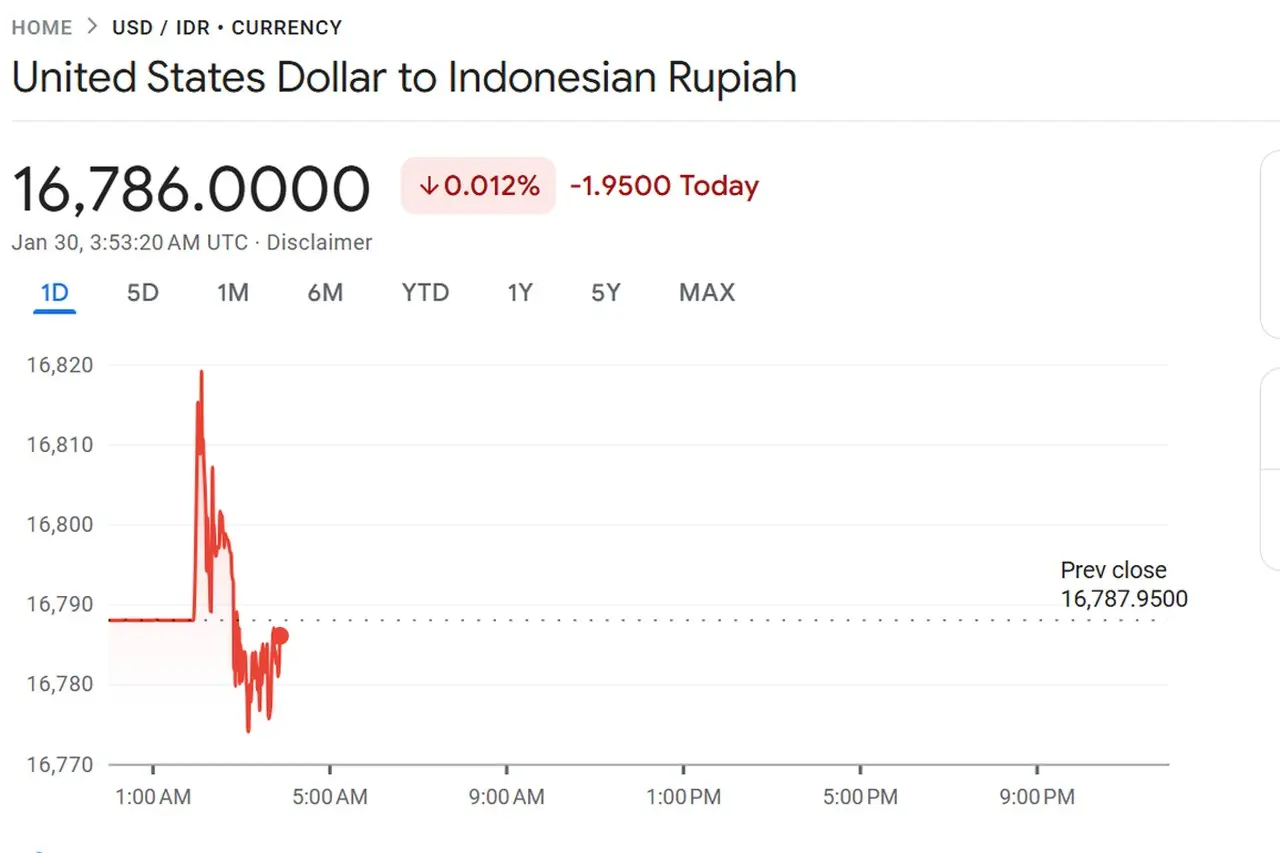
Task: Click the red current-price dot on the chart
Action: pyautogui.click(x=281, y=636)
